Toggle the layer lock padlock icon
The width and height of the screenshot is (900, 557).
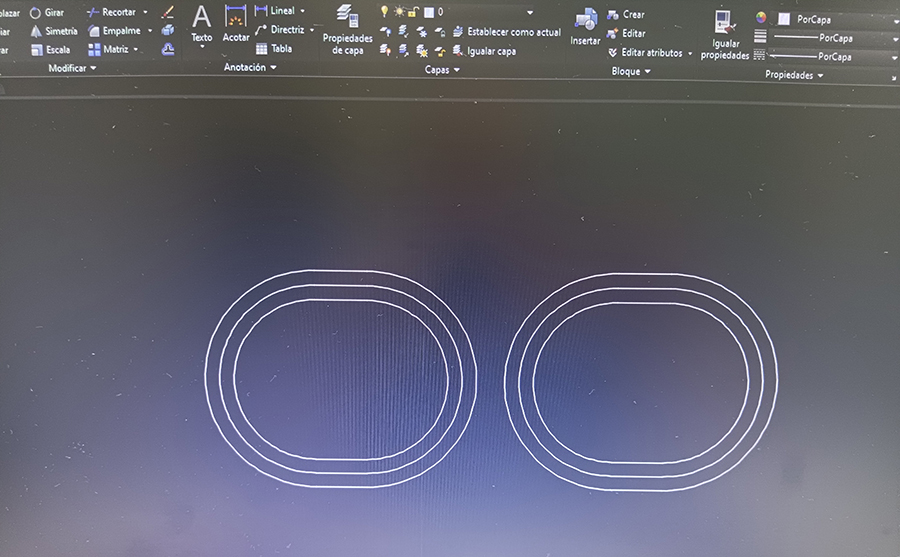(x=412, y=11)
